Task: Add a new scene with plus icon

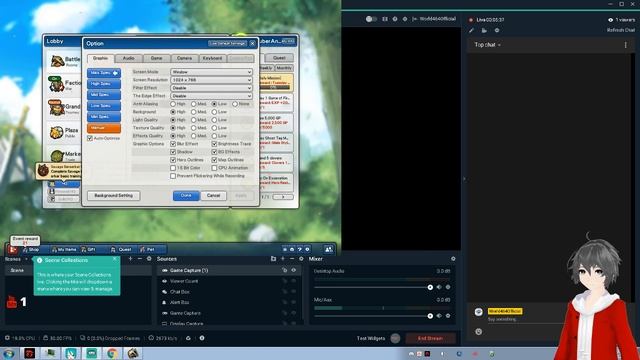Action: [x=131, y=259]
